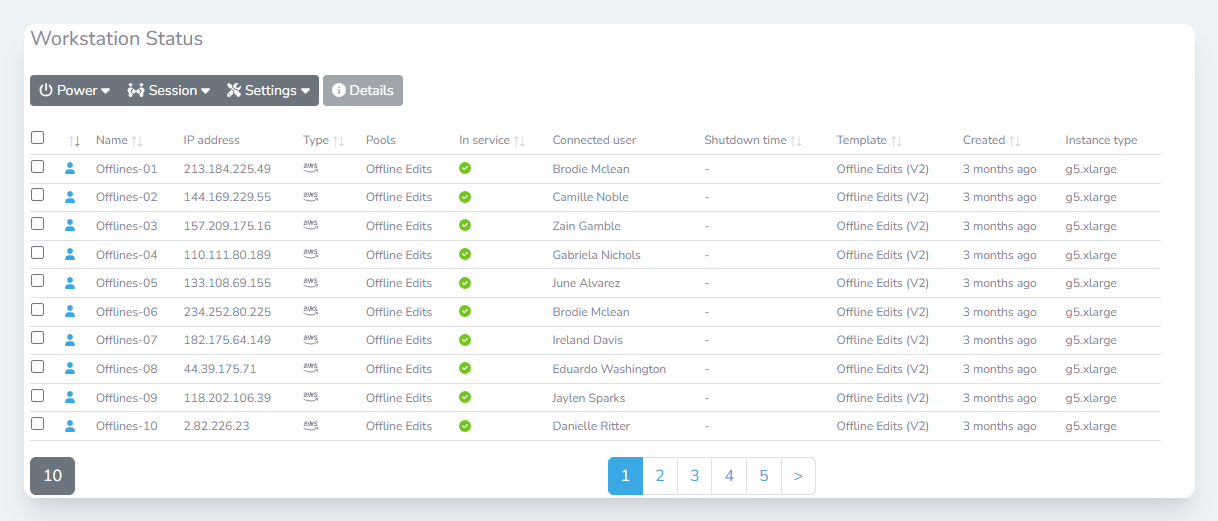The image size is (1218, 521).
Task: Click green in-service status icon for Offlines-05
Action: coord(465,283)
